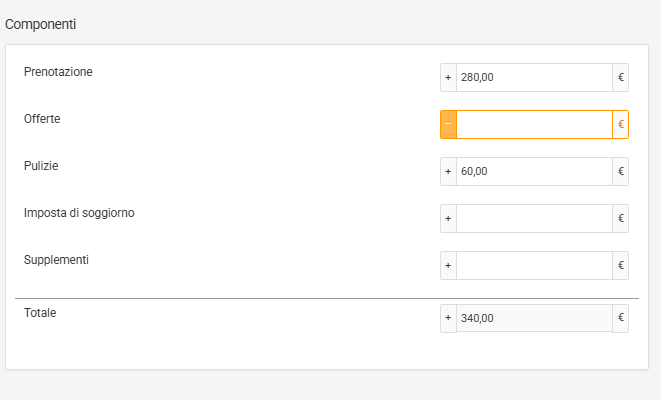The image size is (661, 400).
Task: Switch the sign button for Supplementi
Action: tap(448, 266)
